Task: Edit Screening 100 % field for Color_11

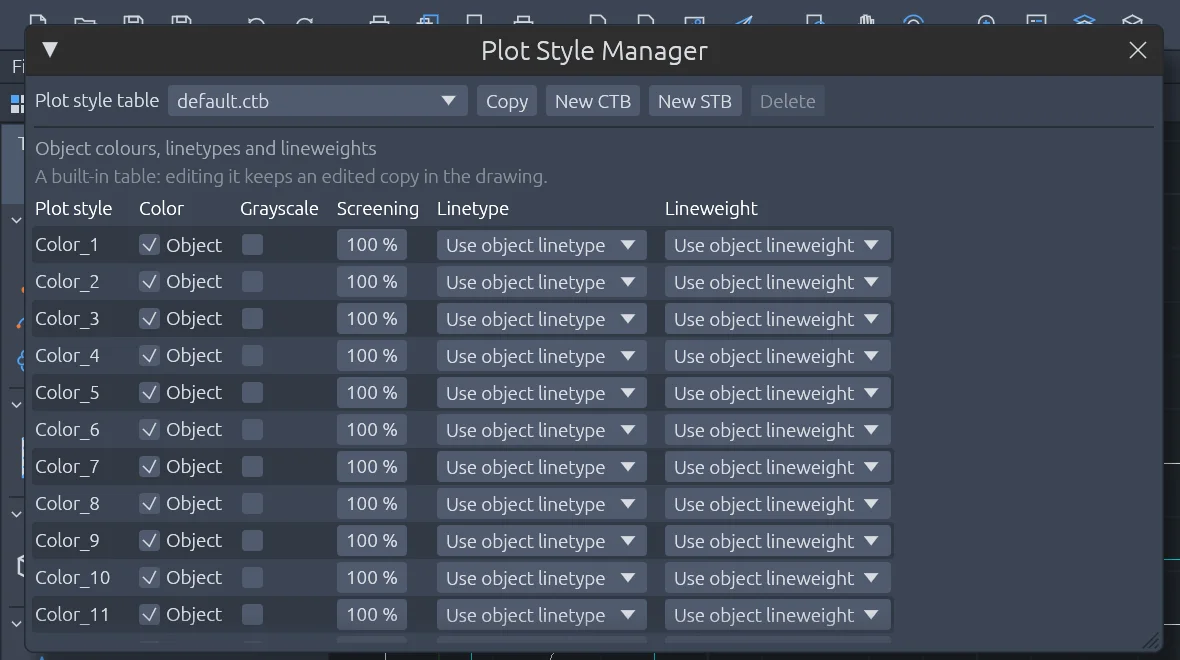Action: point(372,614)
